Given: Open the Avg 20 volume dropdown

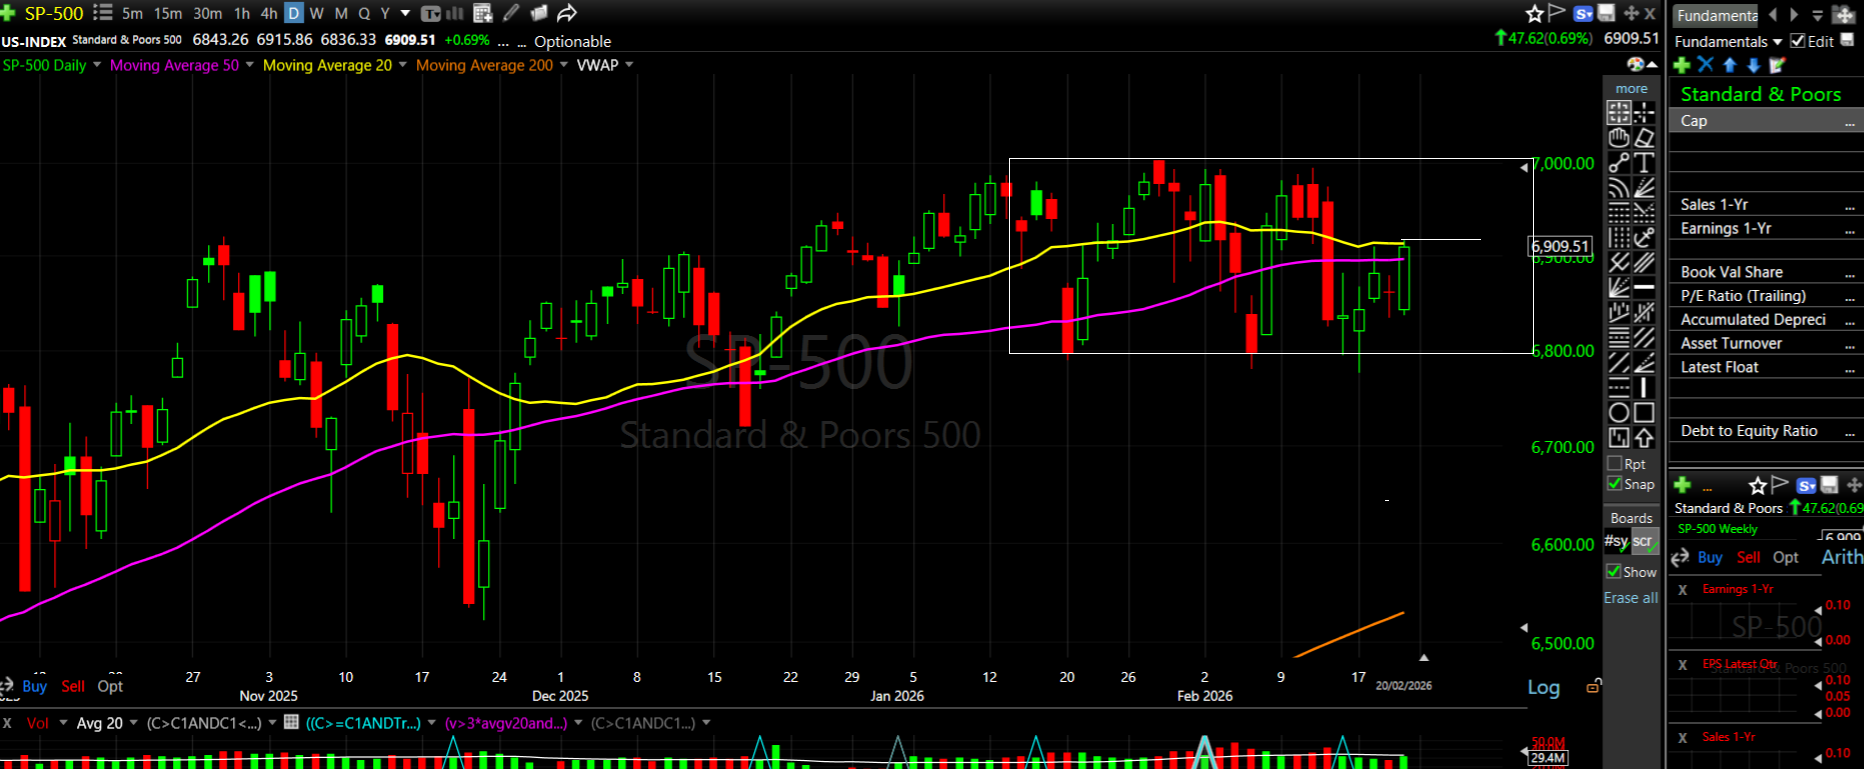Looking at the screenshot, I should pos(133,723).
